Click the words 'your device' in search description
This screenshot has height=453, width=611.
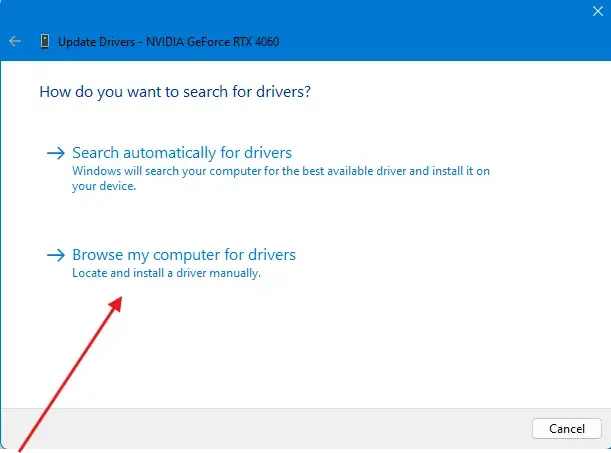tap(105, 185)
